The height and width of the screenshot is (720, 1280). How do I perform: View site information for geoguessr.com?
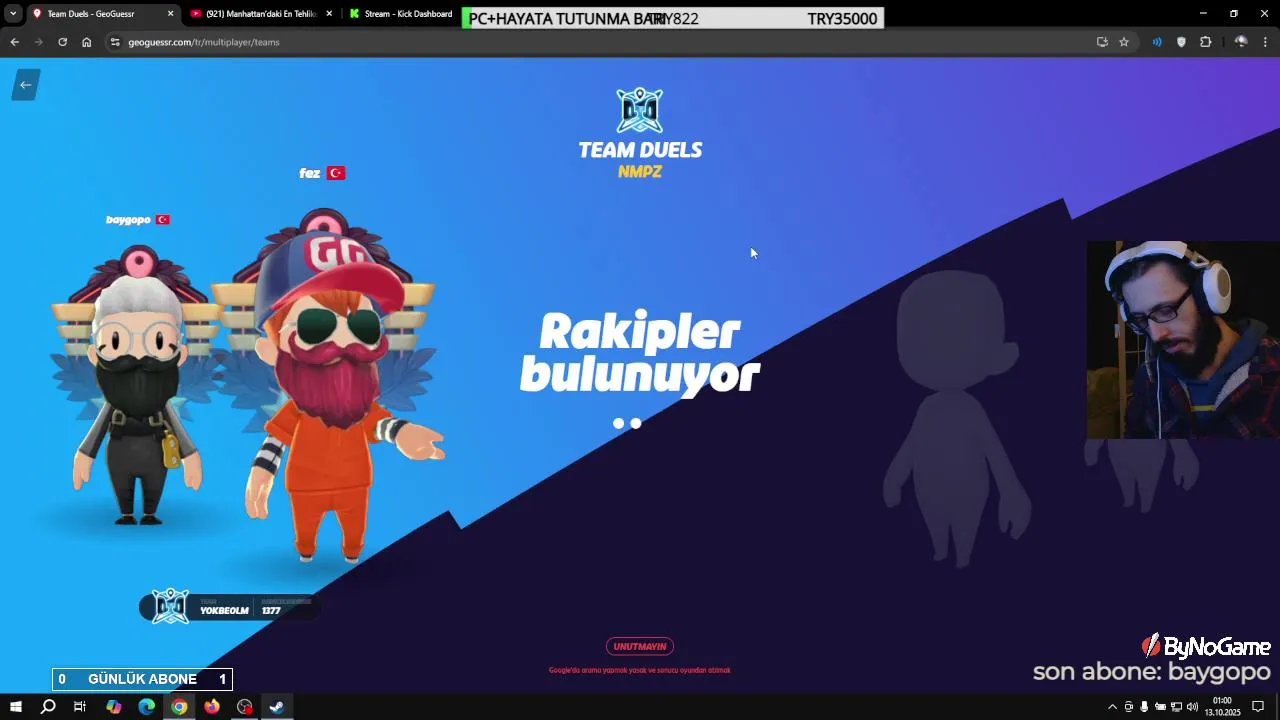click(x=115, y=42)
